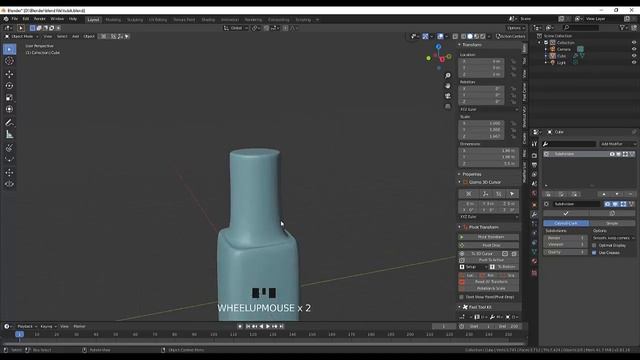Image resolution: width=640 pixels, height=360 pixels.
Task: Click the zoom view magnifier gizmo
Action: [x=448, y=76]
